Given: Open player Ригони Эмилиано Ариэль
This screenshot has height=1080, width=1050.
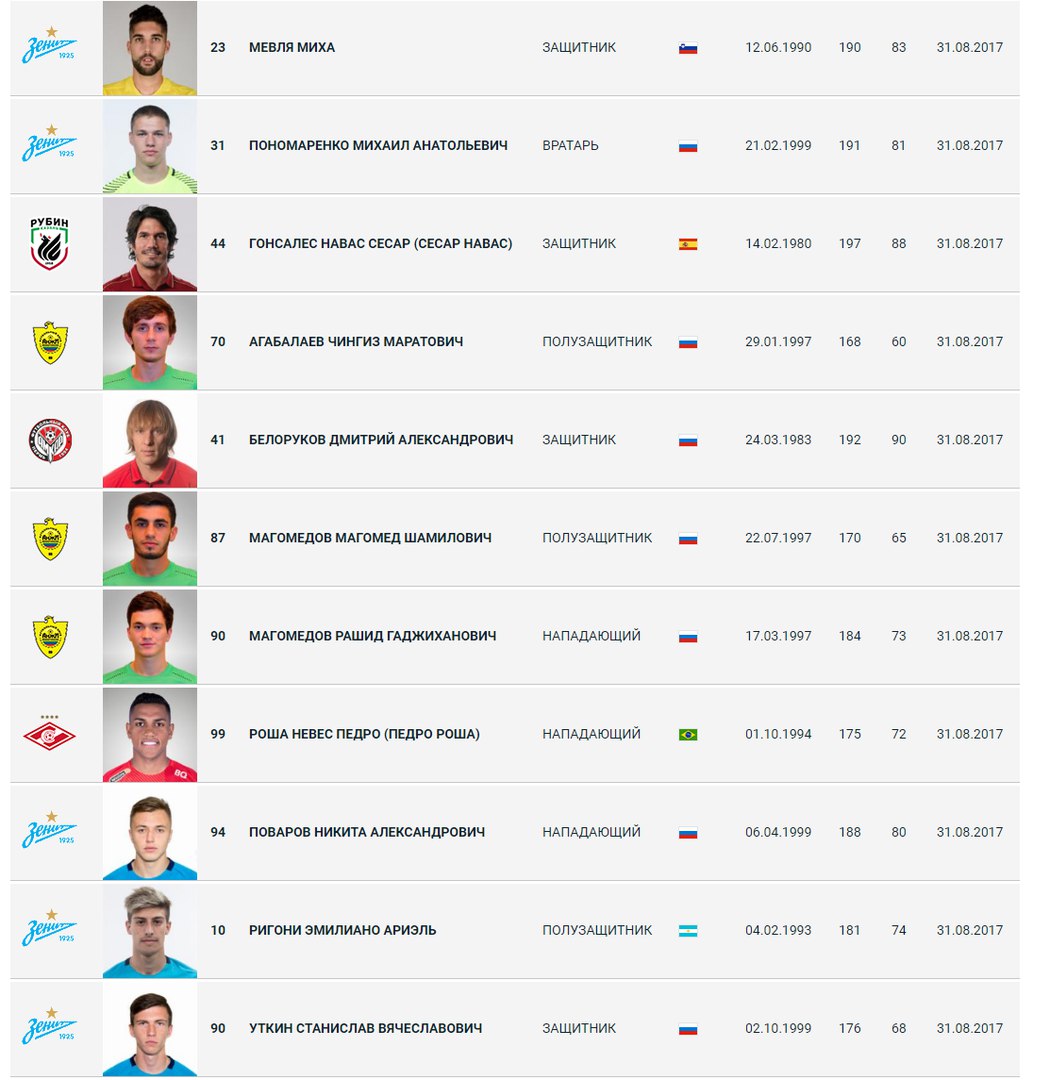Looking at the screenshot, I should (x=342, y=931).
